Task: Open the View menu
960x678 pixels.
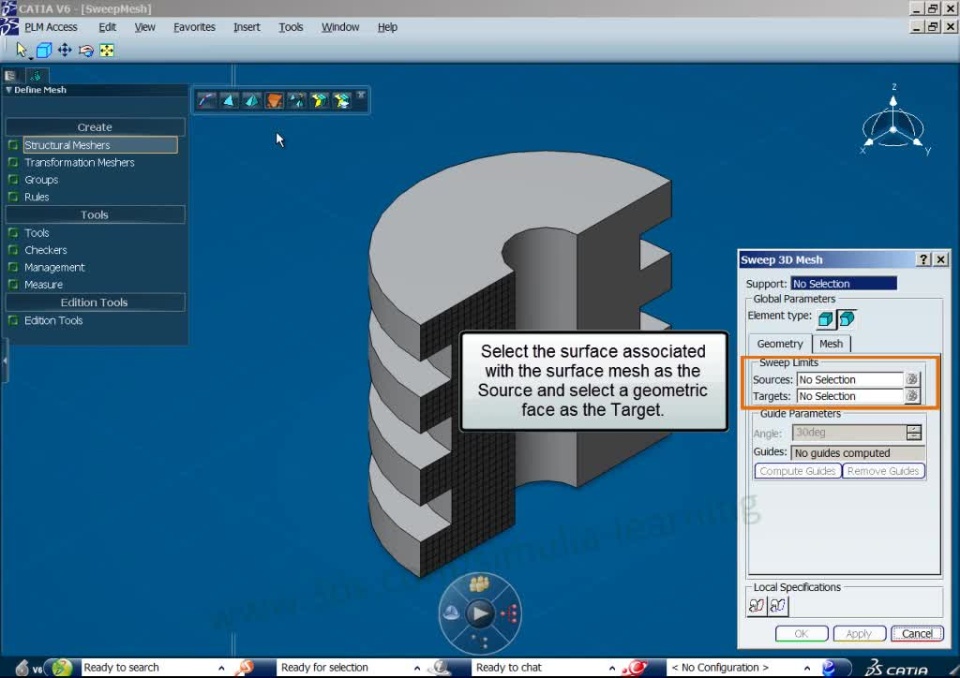Action: tap(144, 27)
